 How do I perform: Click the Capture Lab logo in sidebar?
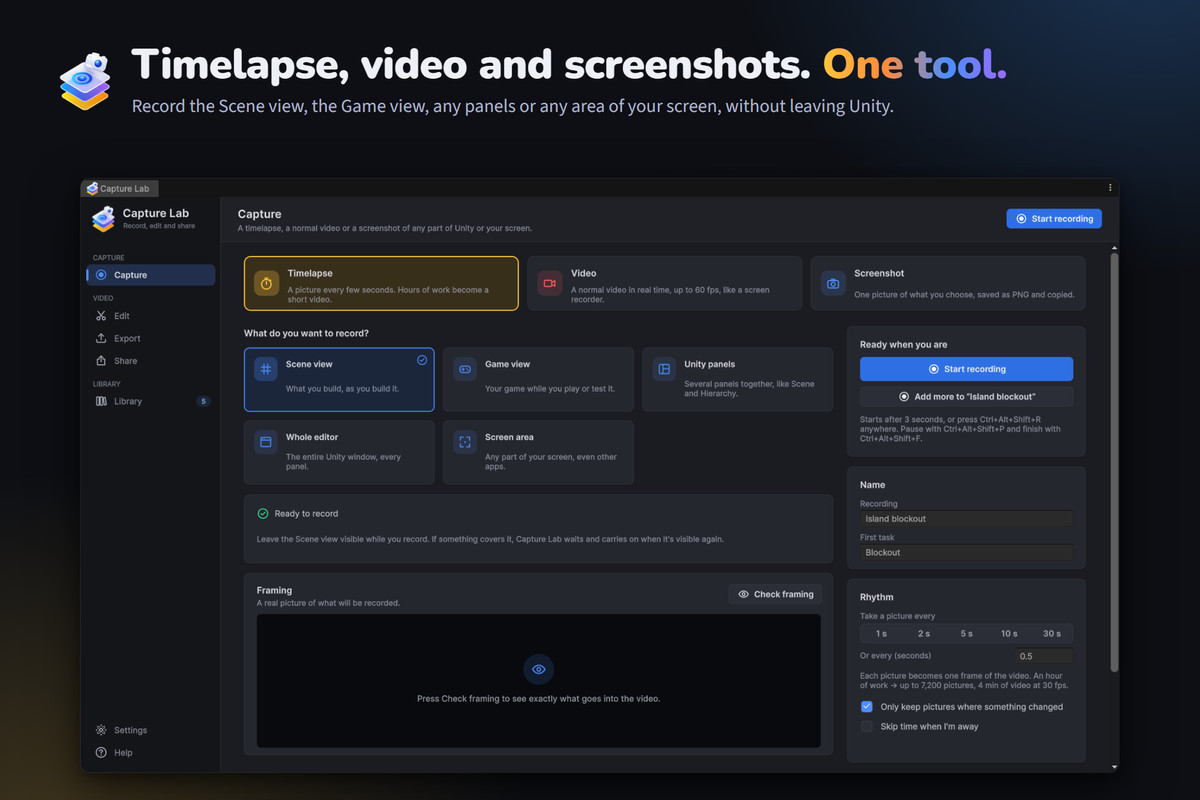pos(103,218)
